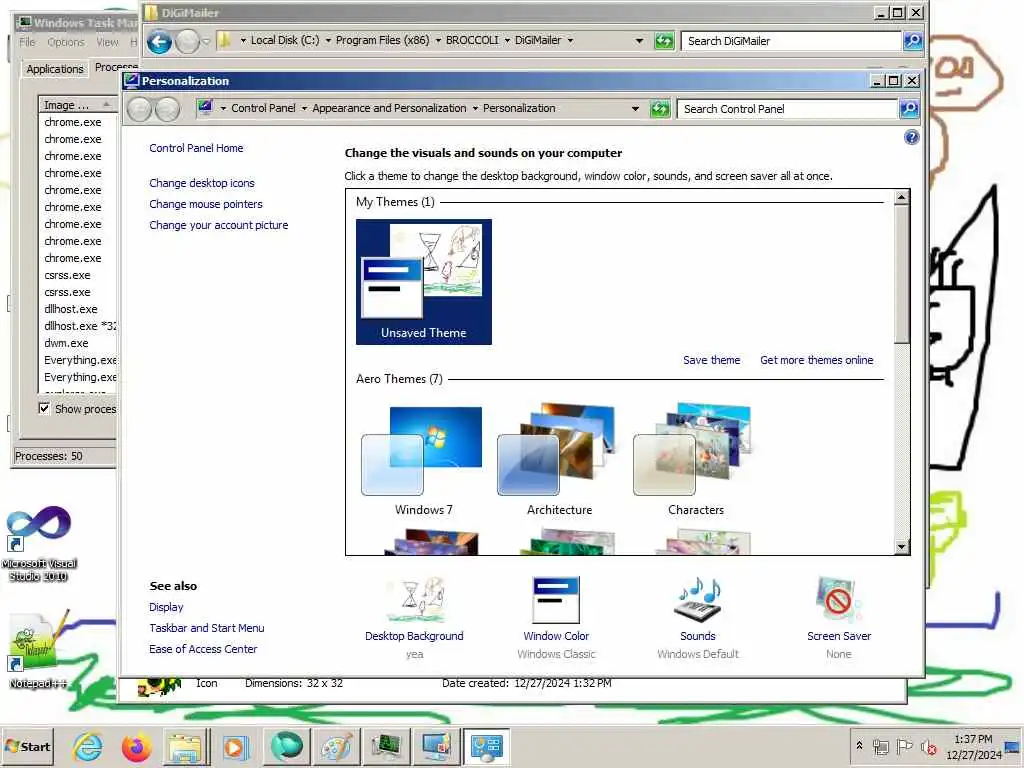Open Task Manager Options menu
The image size is (1024, 768).
click(66, 42)
